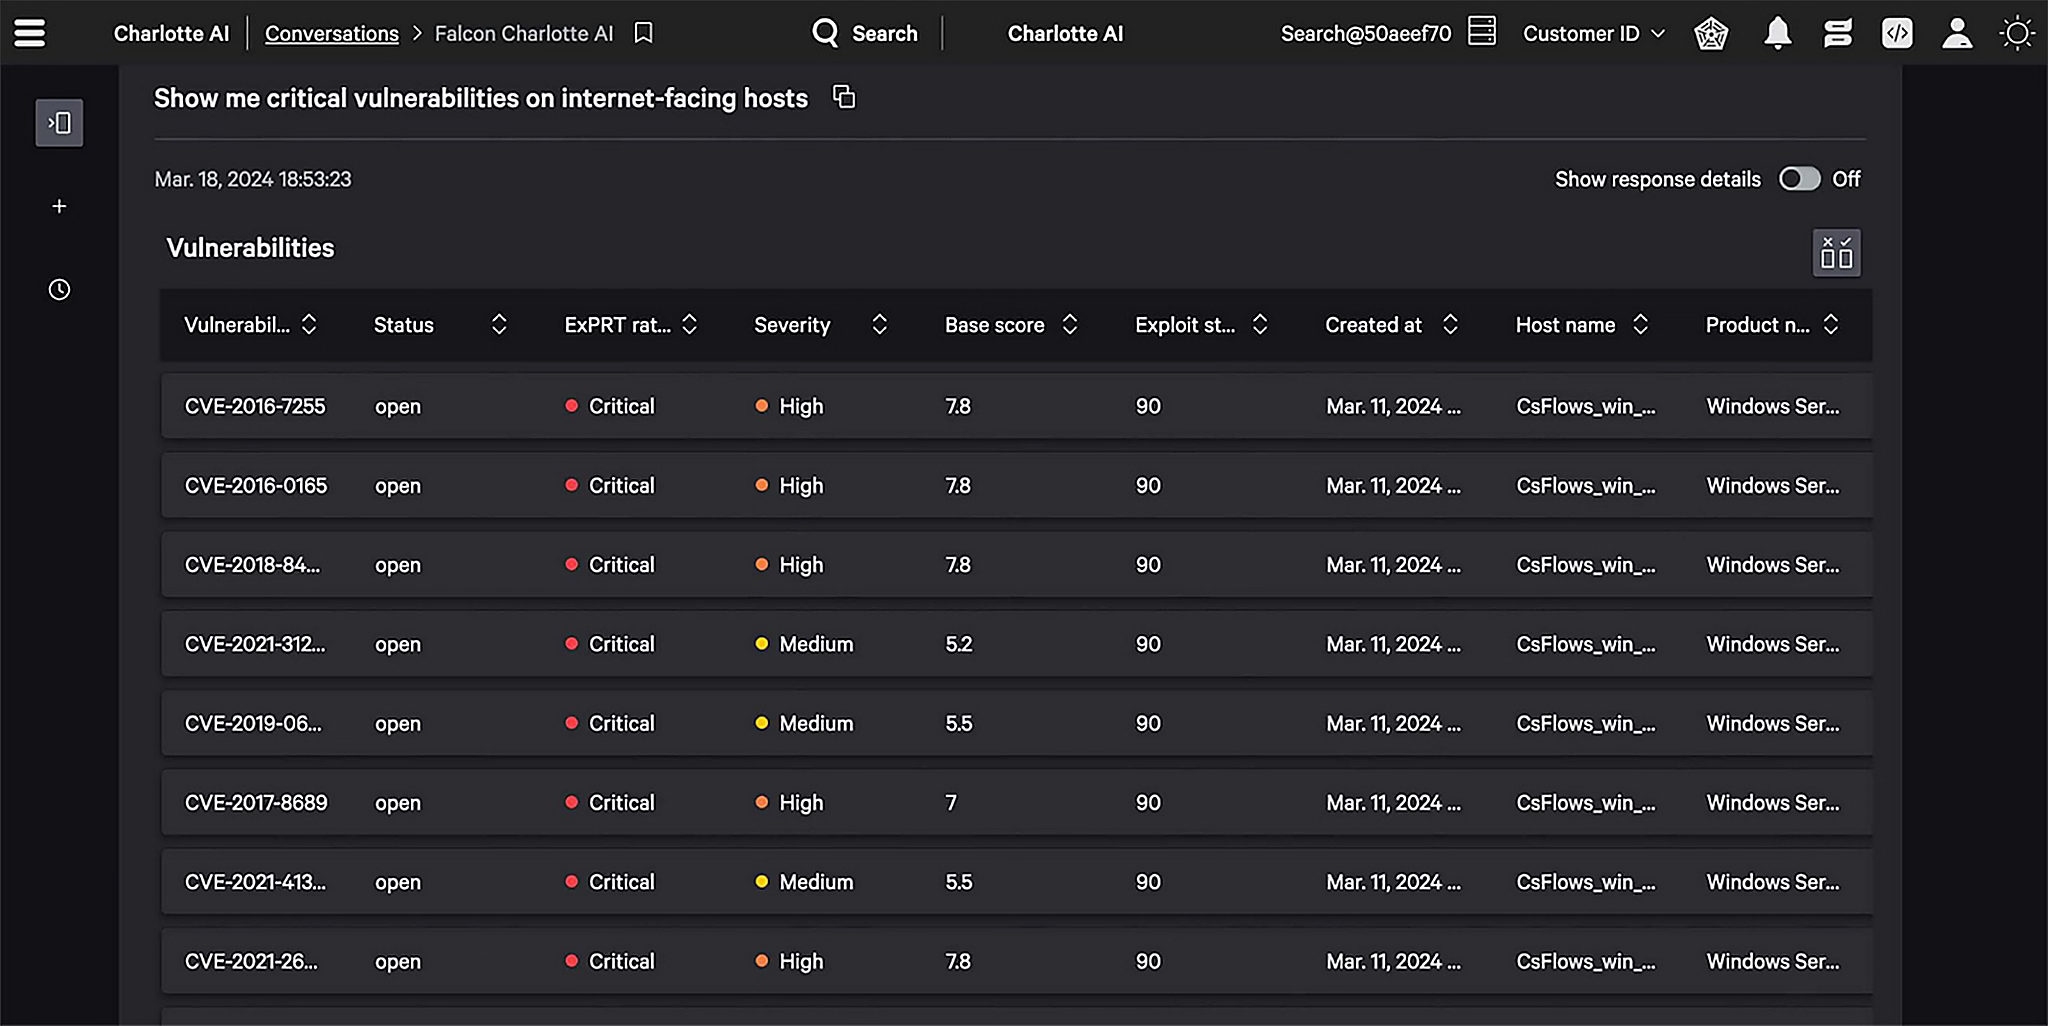Image resolution: width=2048 pixels, height=1026 pixels.
Task: Open the hamburger main menu
Action: 29,33
